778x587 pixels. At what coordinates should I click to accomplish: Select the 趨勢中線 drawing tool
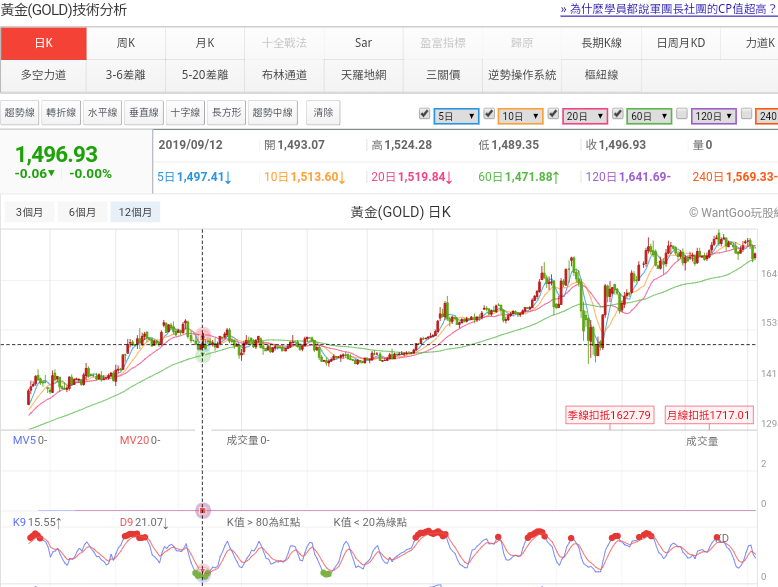(x=273, y=113)
